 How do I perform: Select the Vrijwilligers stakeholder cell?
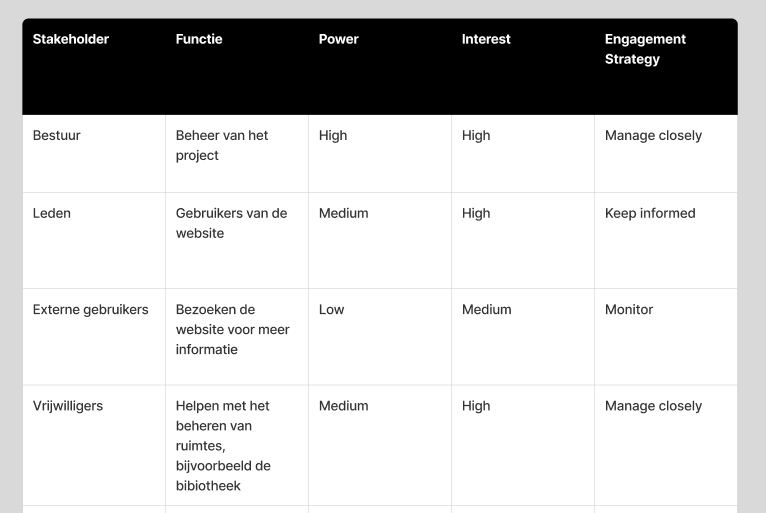click(68, 406)
